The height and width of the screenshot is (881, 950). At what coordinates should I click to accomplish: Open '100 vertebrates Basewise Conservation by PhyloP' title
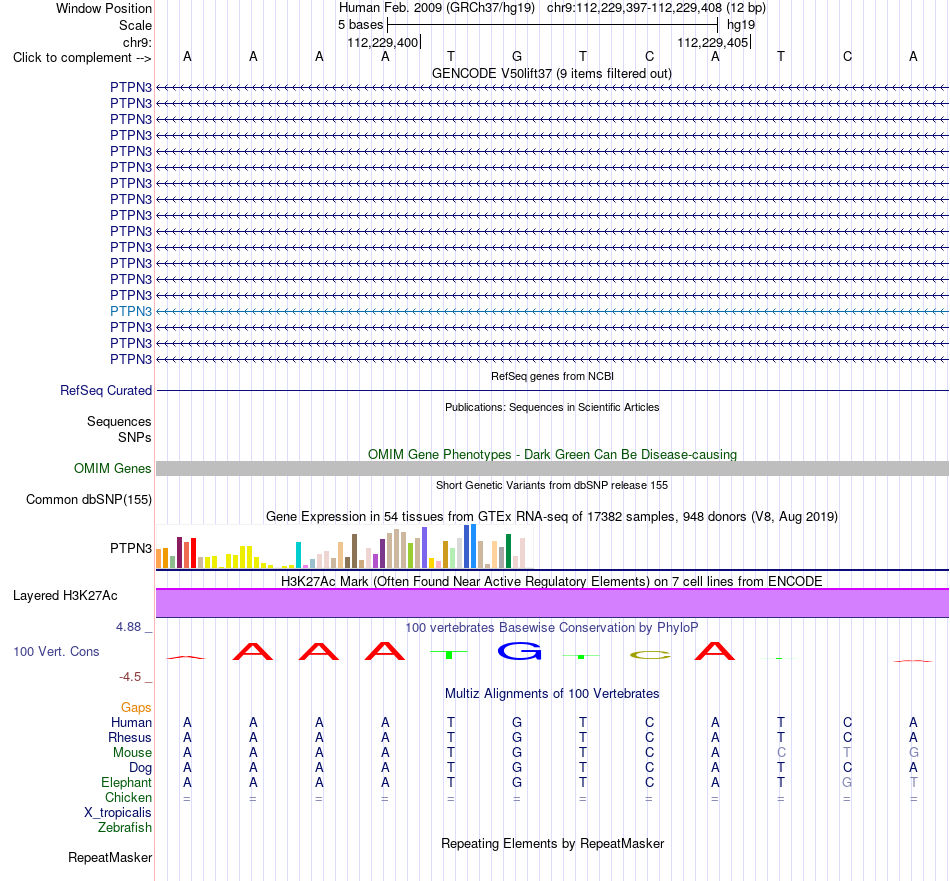tap(552, 628)
